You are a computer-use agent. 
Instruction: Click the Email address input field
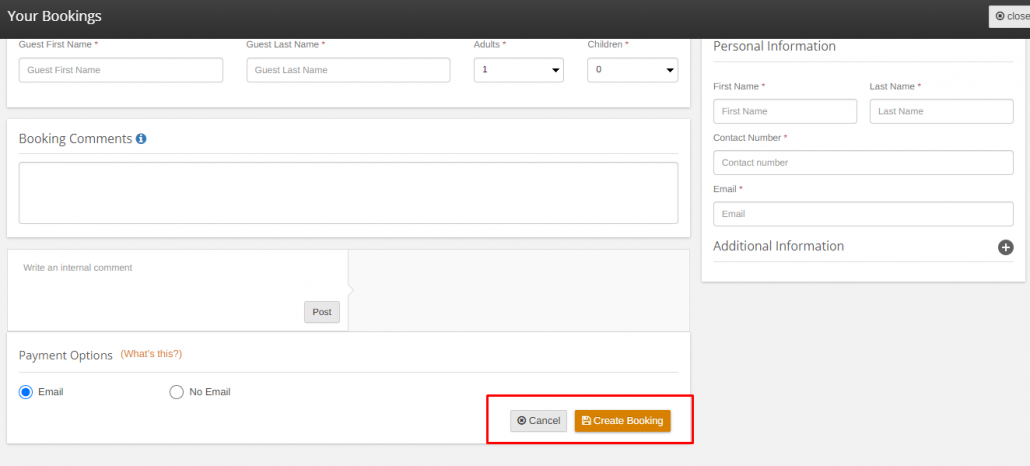click(x=863, y=214)
